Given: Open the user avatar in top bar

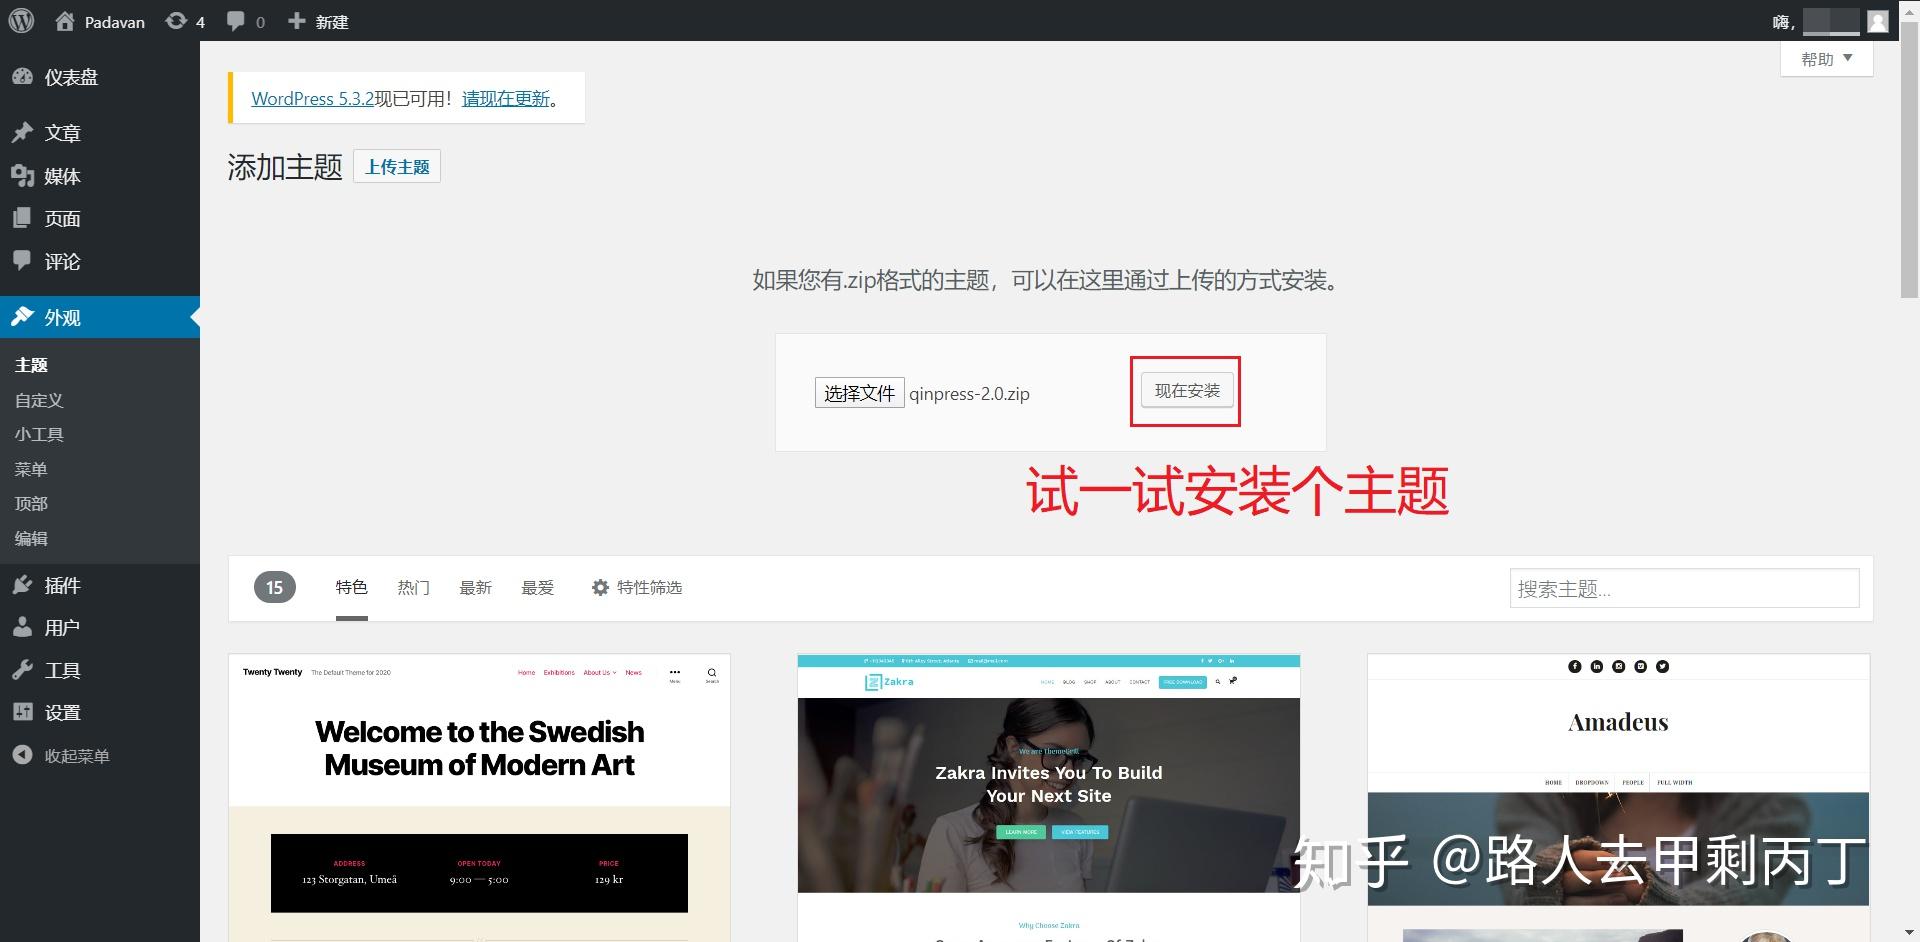Looking at the screenshot, I should [x=1878, y=20].
